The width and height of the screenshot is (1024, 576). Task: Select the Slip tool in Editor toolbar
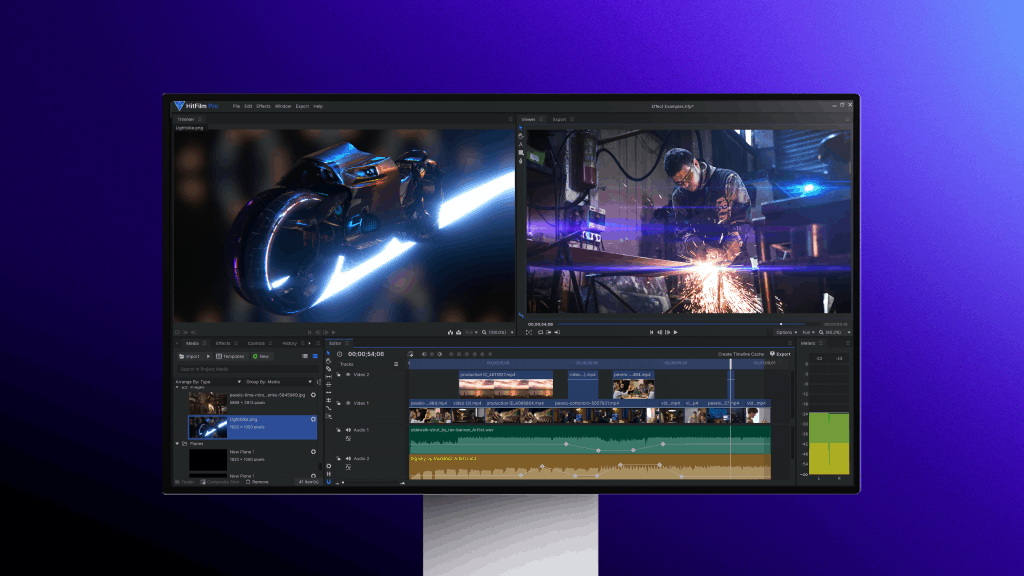328,377
